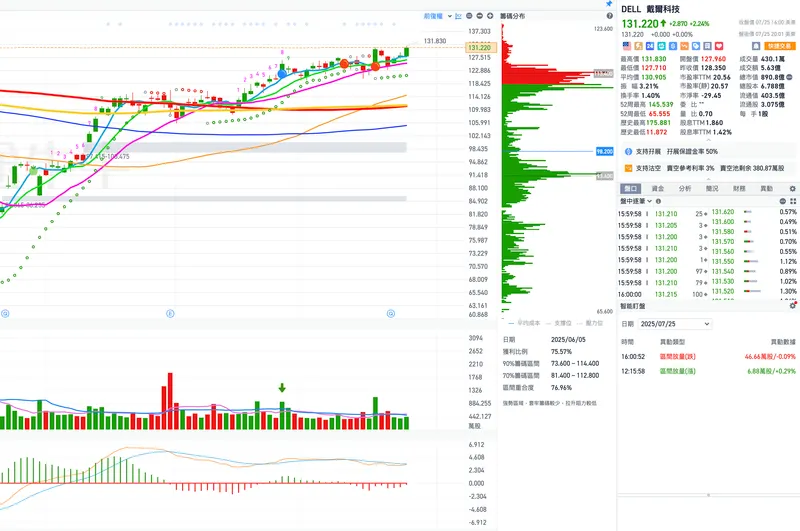
Task: Click the 131.620 order book price
Action: 723,212
